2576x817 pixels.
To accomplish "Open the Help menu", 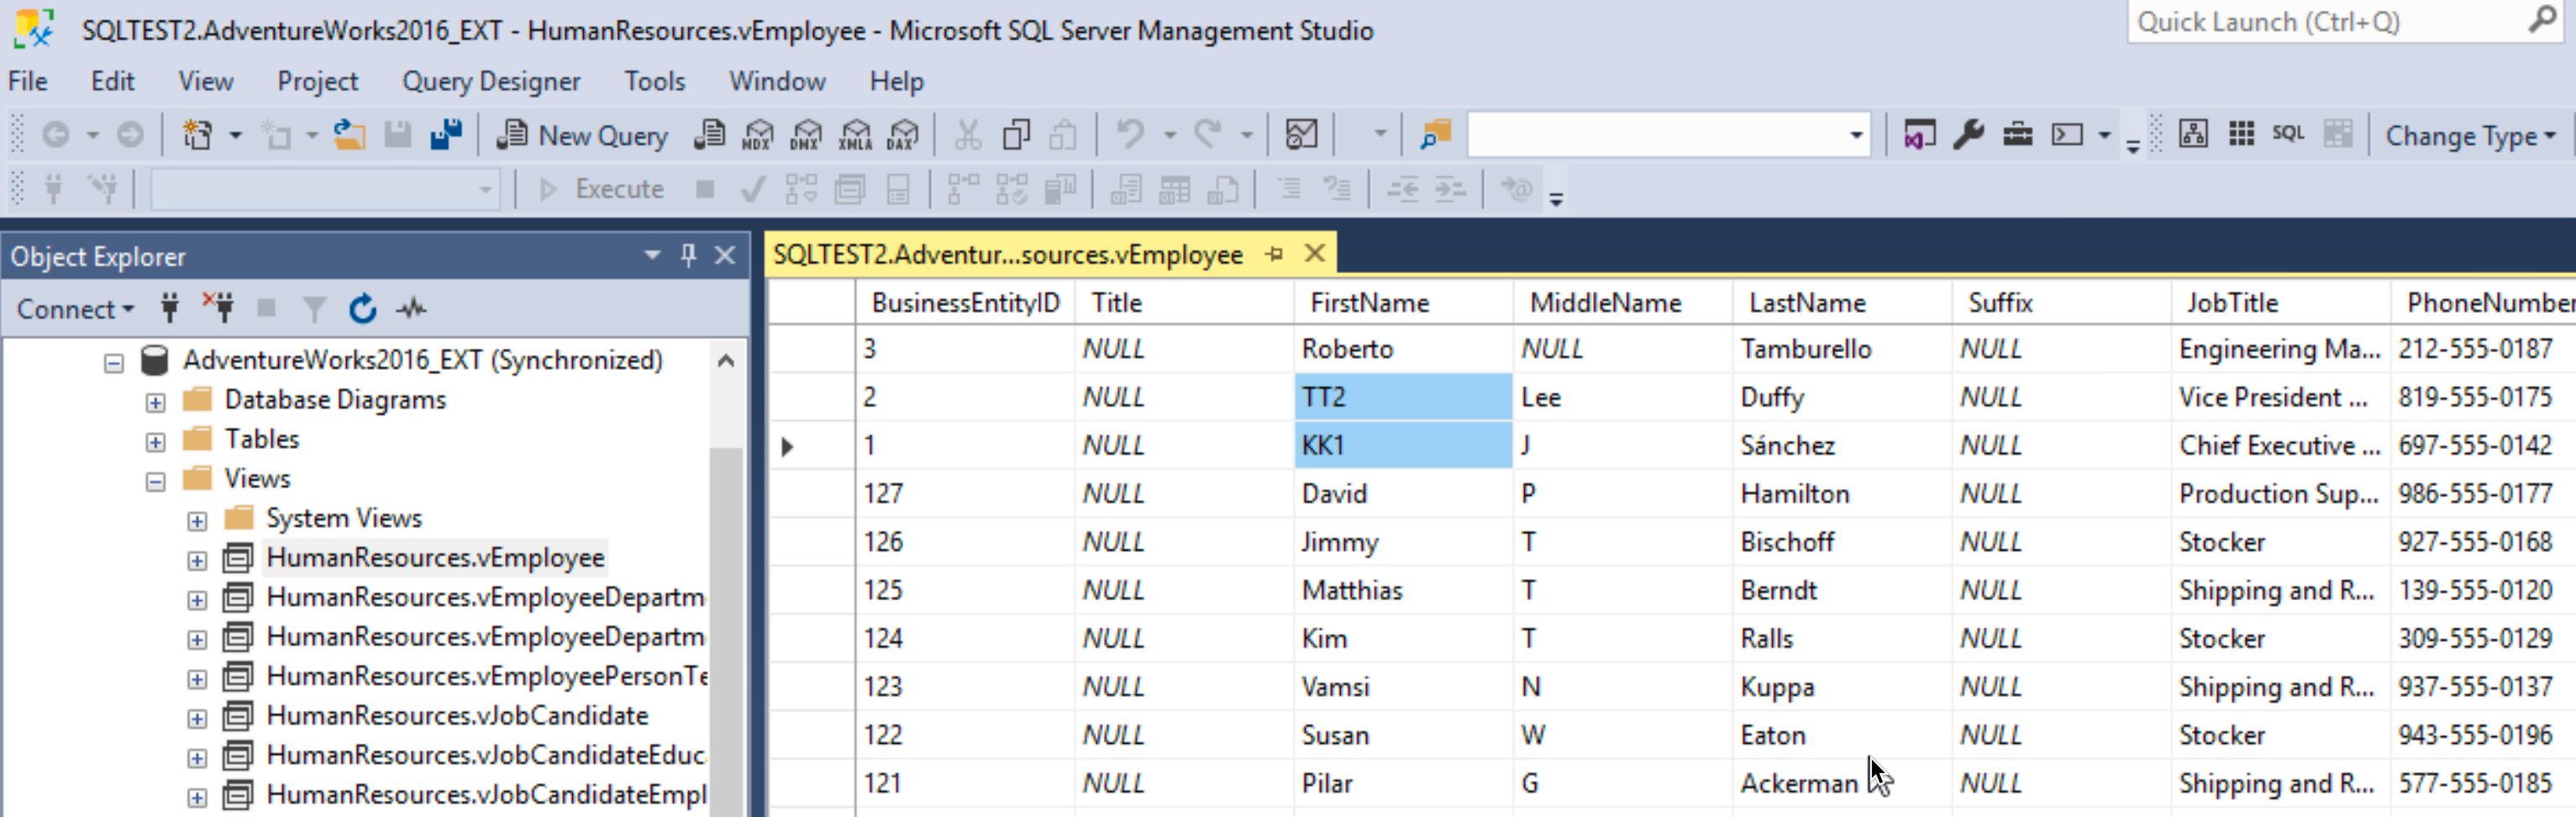I will pos(896,81).
